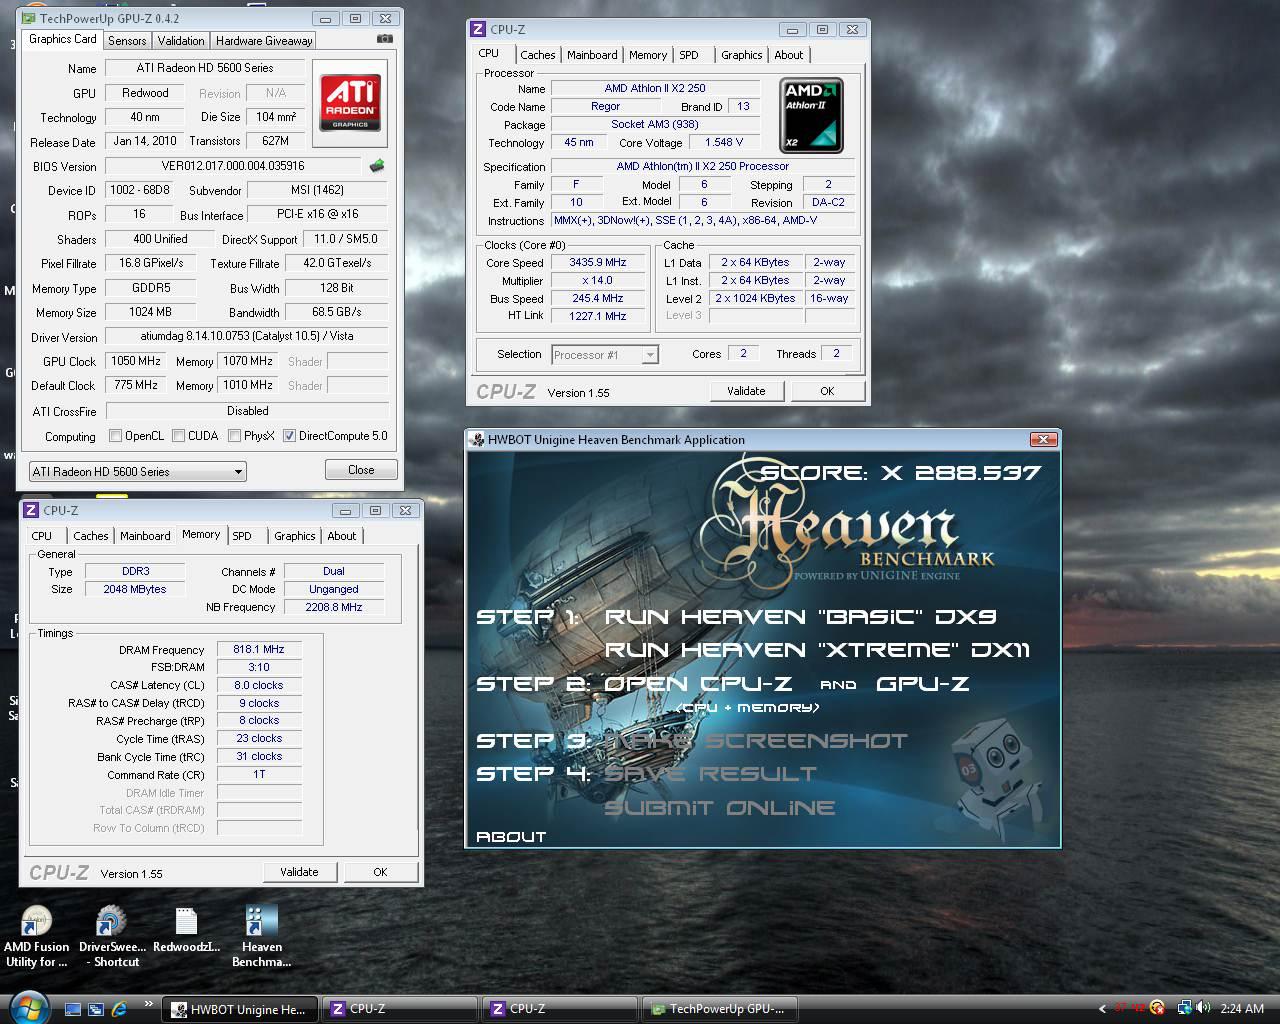The image size is (1280, 1024).
Task: Click the CAS# Latency 8.0 clocks value
Action: [259, 685]
